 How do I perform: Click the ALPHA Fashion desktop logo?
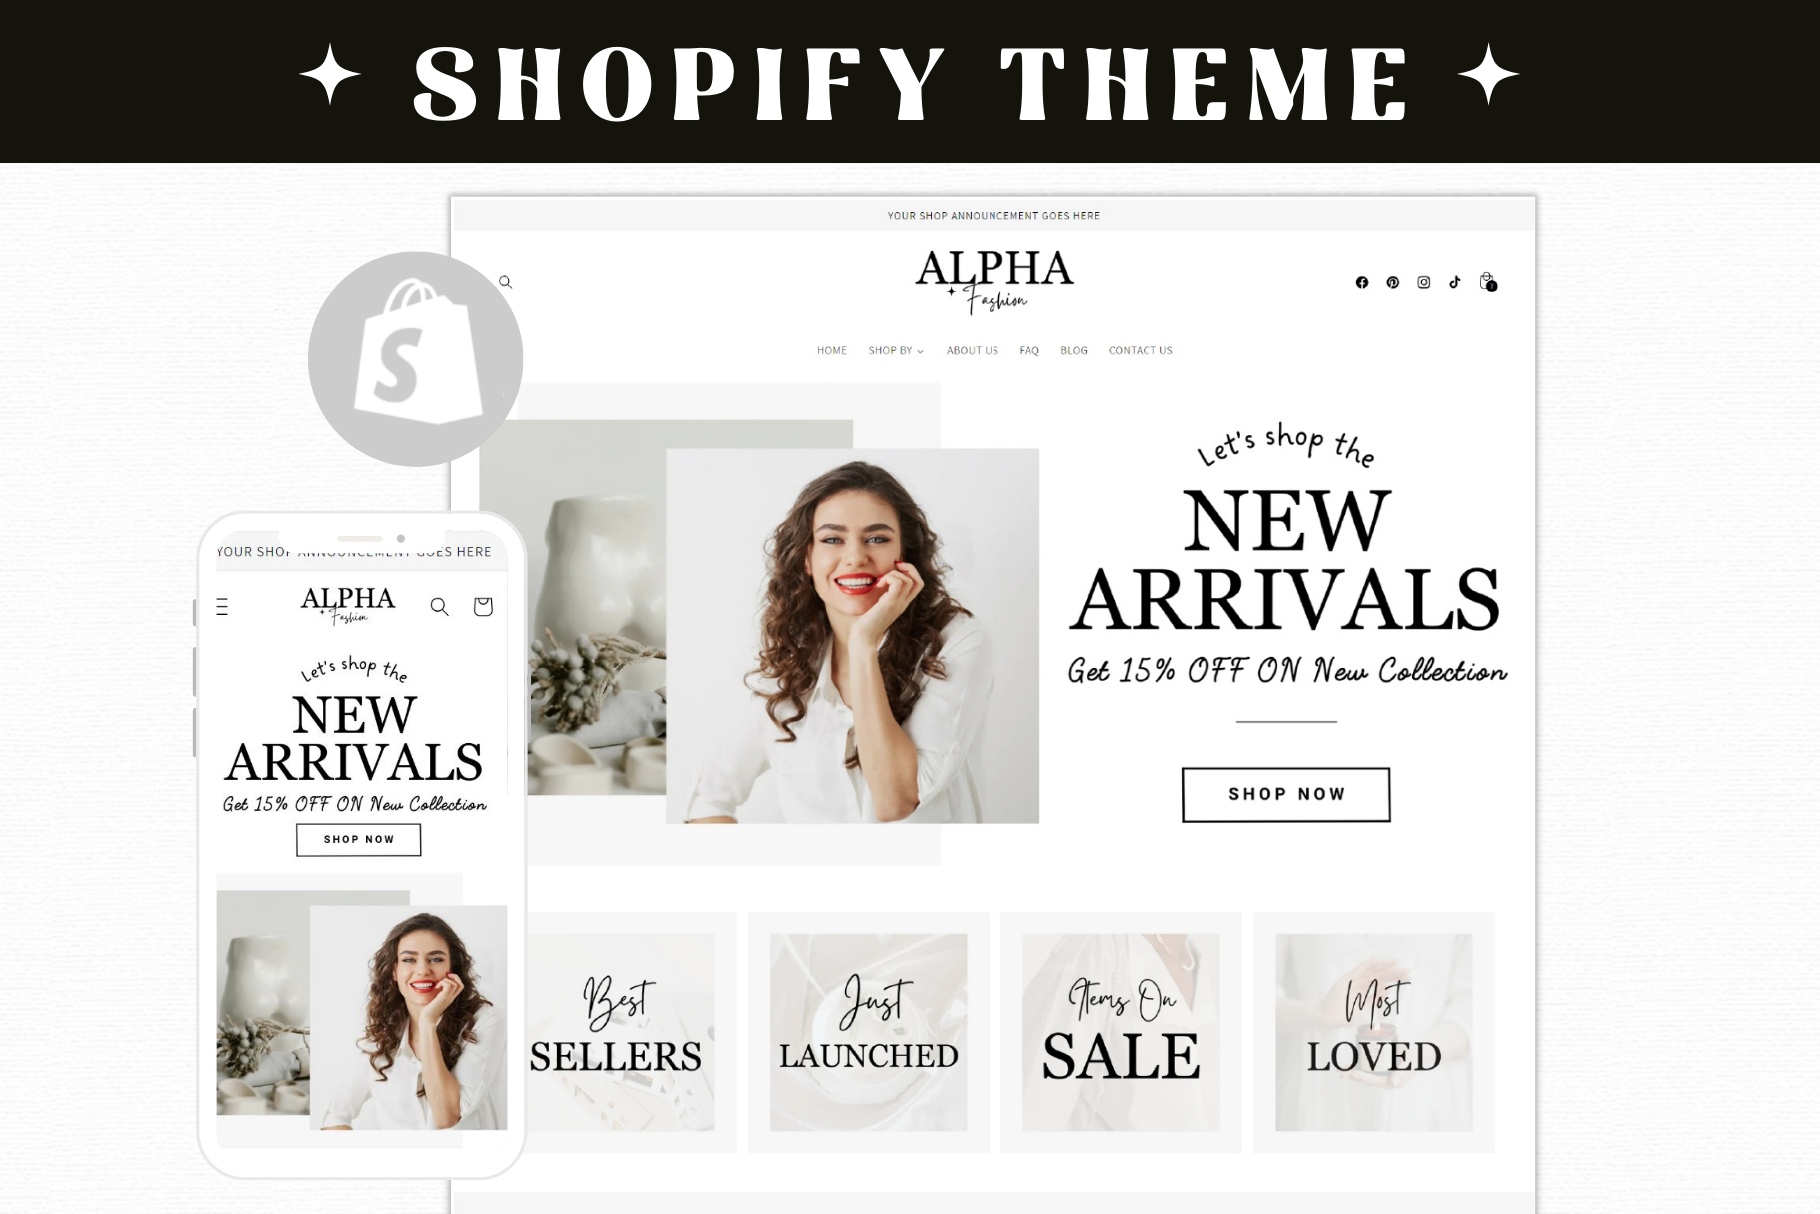994,280
